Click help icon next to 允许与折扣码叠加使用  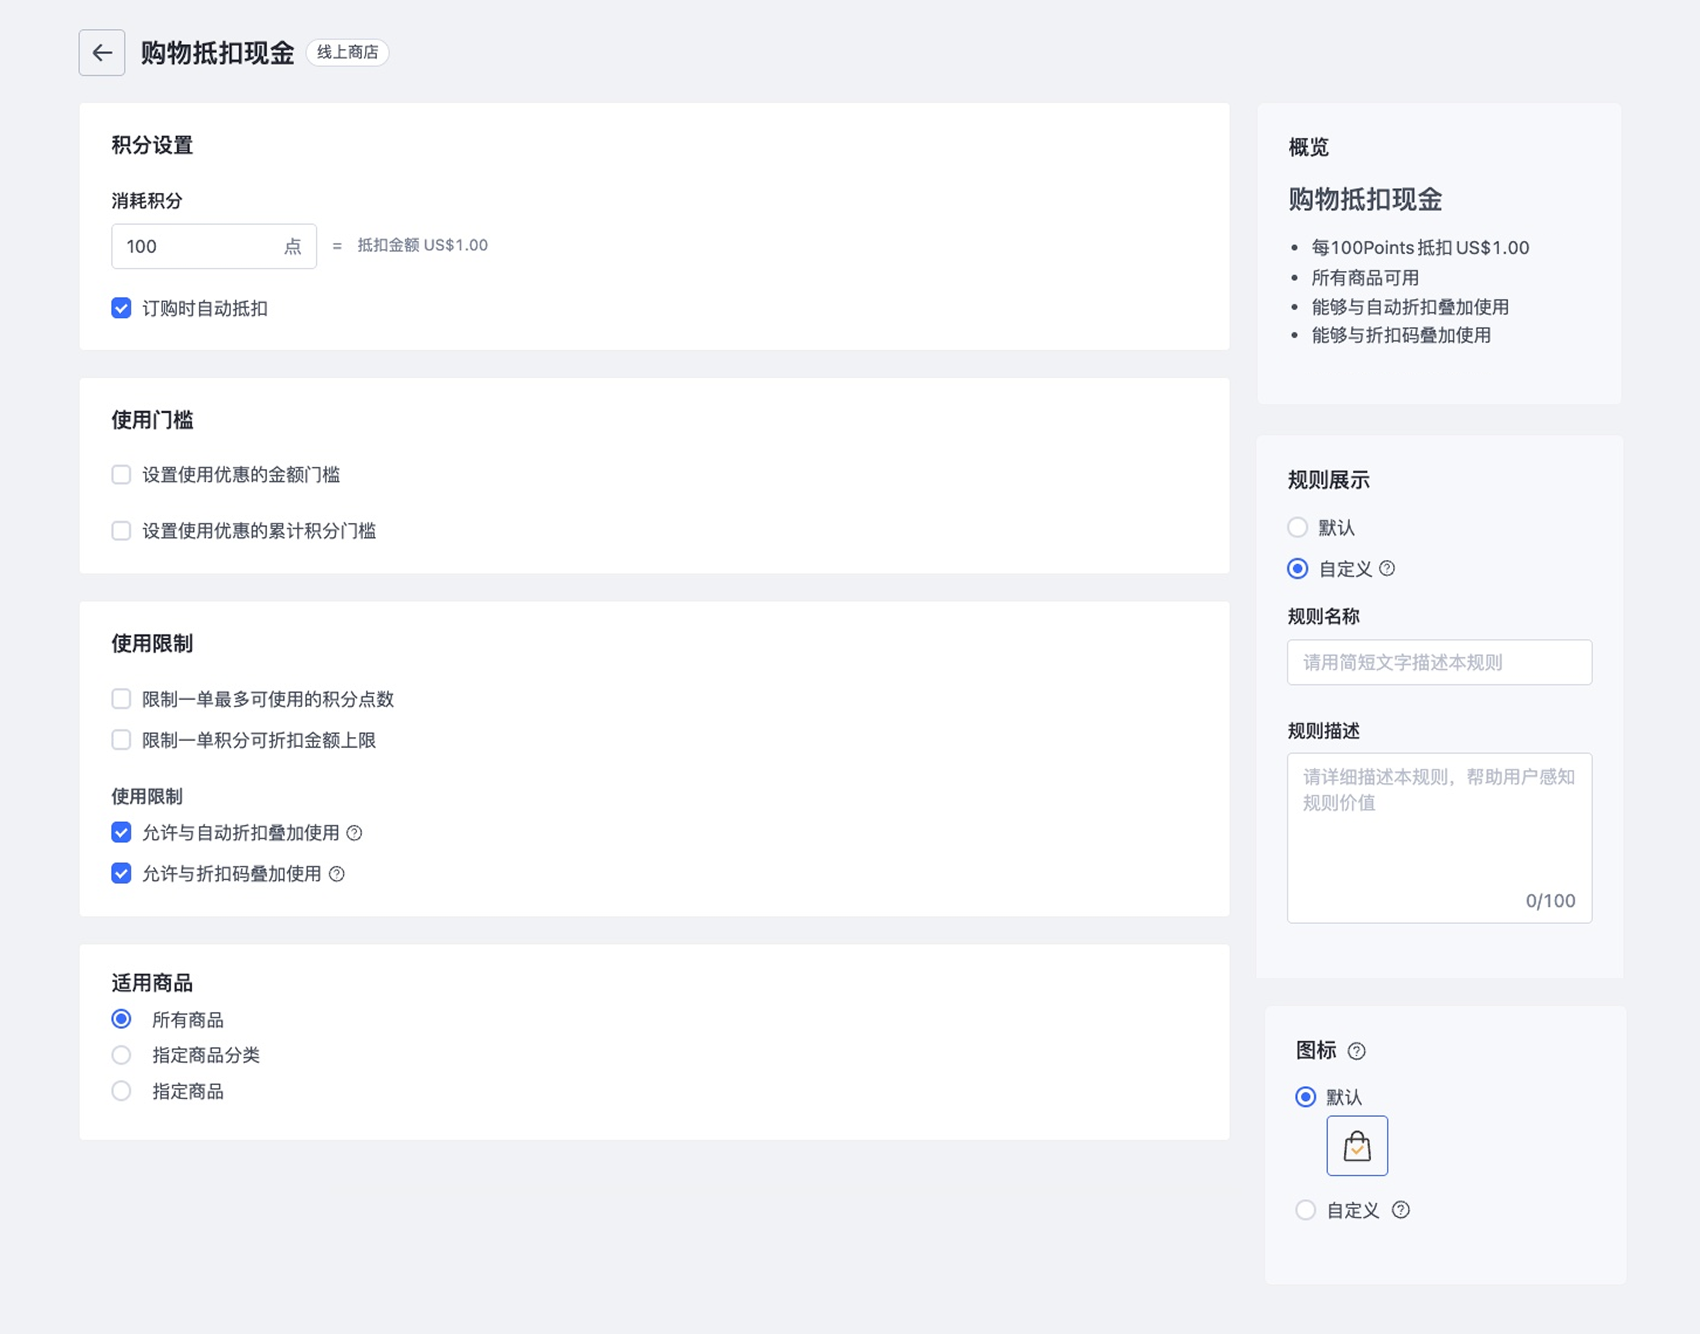click(x=336, y=873)
